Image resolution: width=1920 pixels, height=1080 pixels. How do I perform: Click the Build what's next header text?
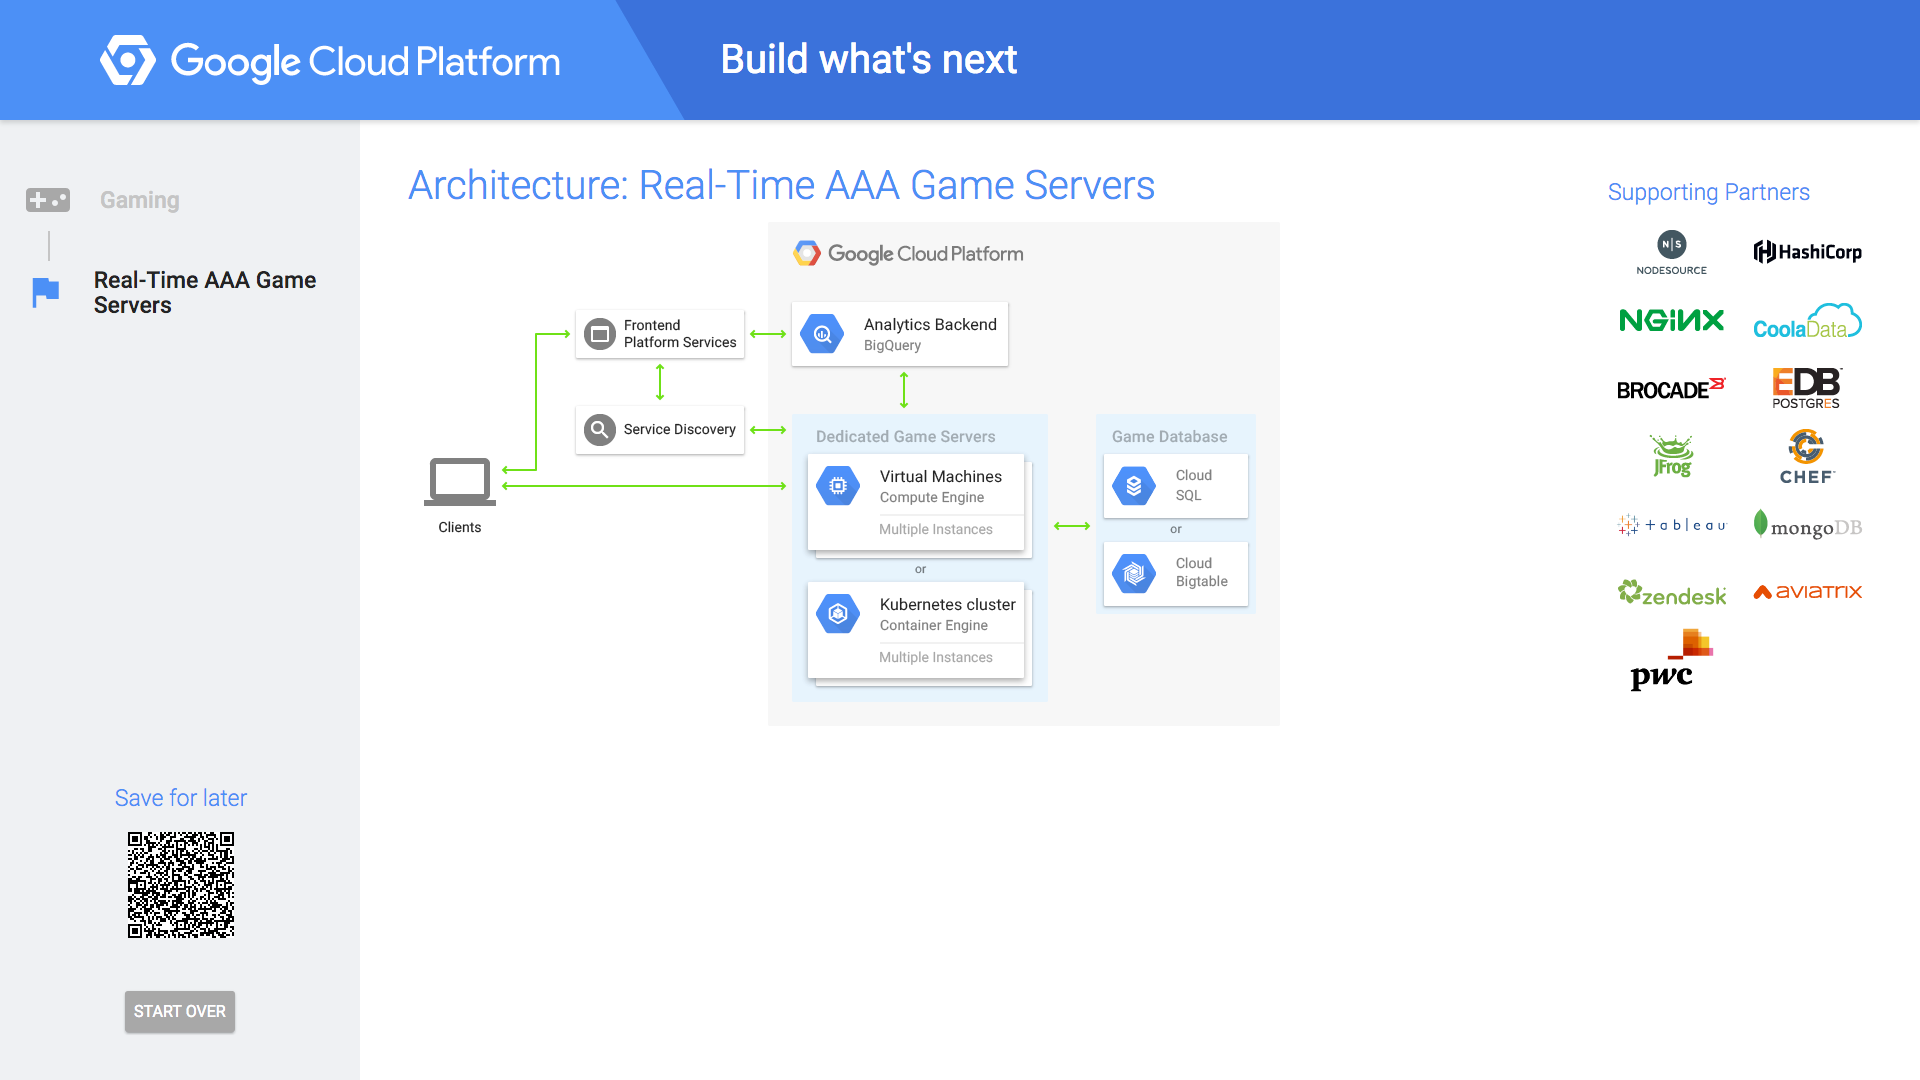coord(869,60)
